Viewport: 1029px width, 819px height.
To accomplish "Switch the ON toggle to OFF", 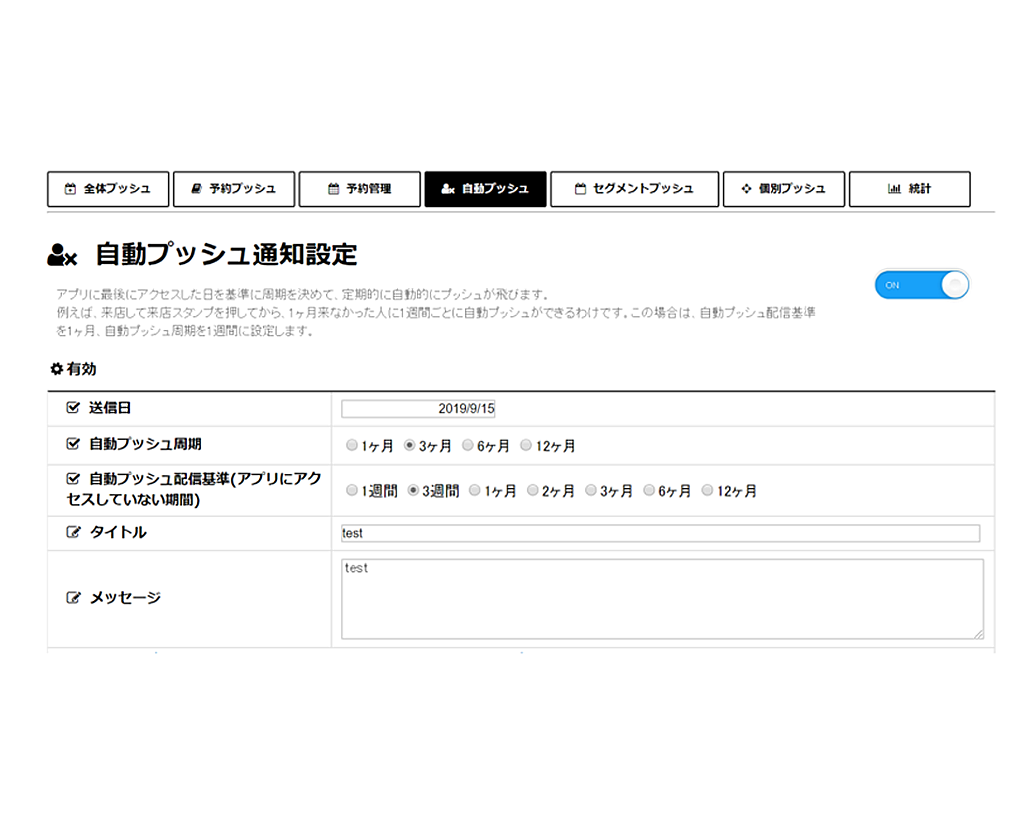I will tap(921, 285).
